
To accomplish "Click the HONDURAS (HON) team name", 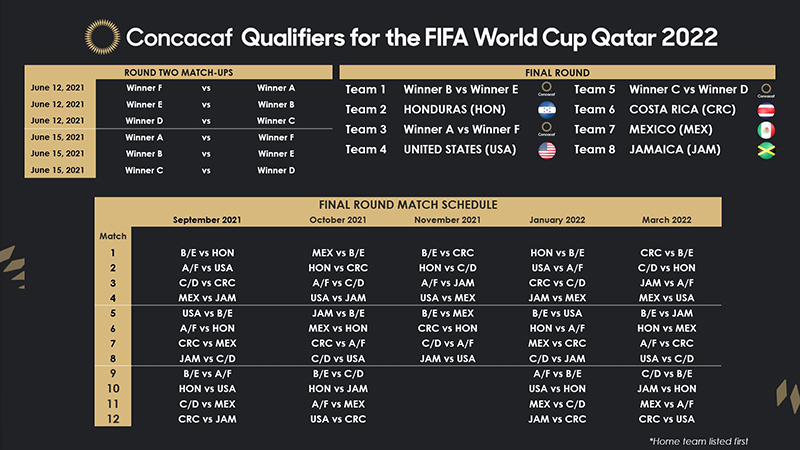I will (447, 110).
